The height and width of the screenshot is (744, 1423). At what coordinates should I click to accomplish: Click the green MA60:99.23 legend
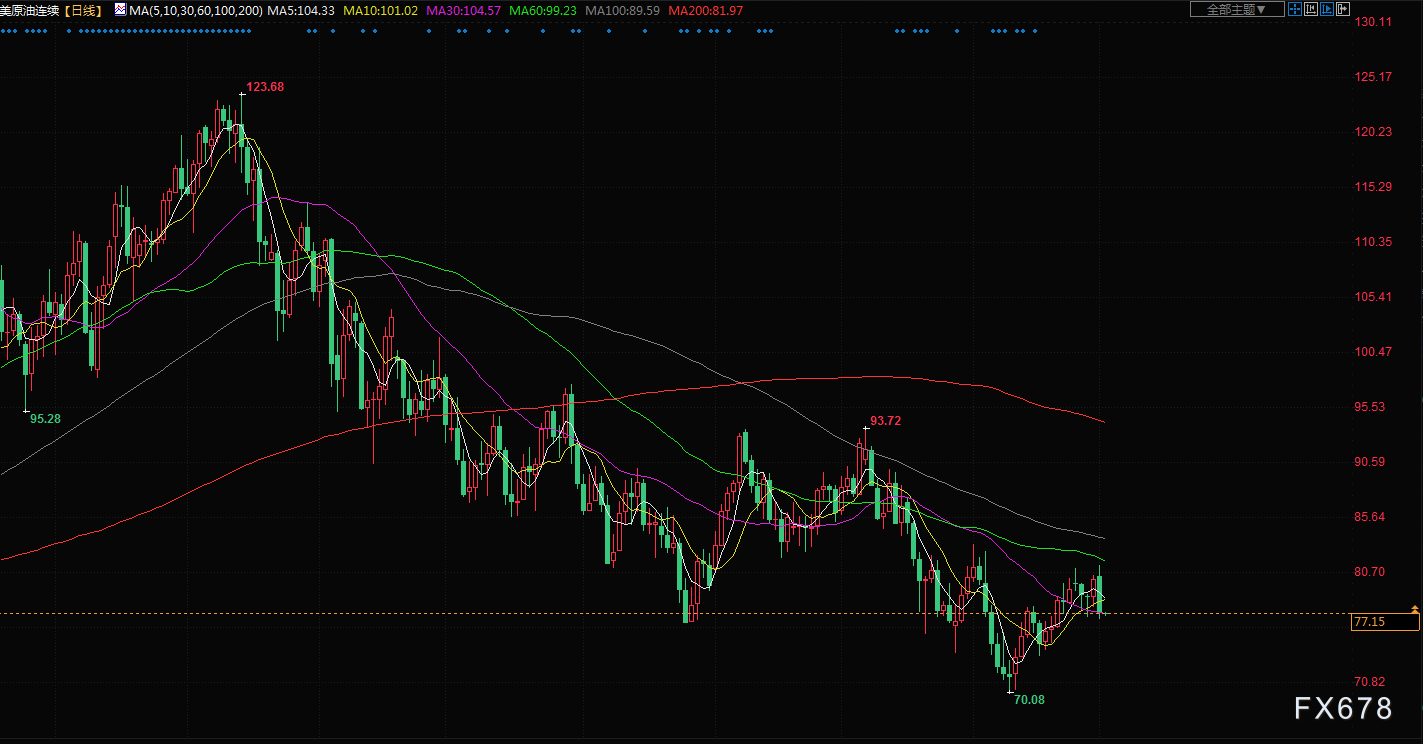point(543,10)
